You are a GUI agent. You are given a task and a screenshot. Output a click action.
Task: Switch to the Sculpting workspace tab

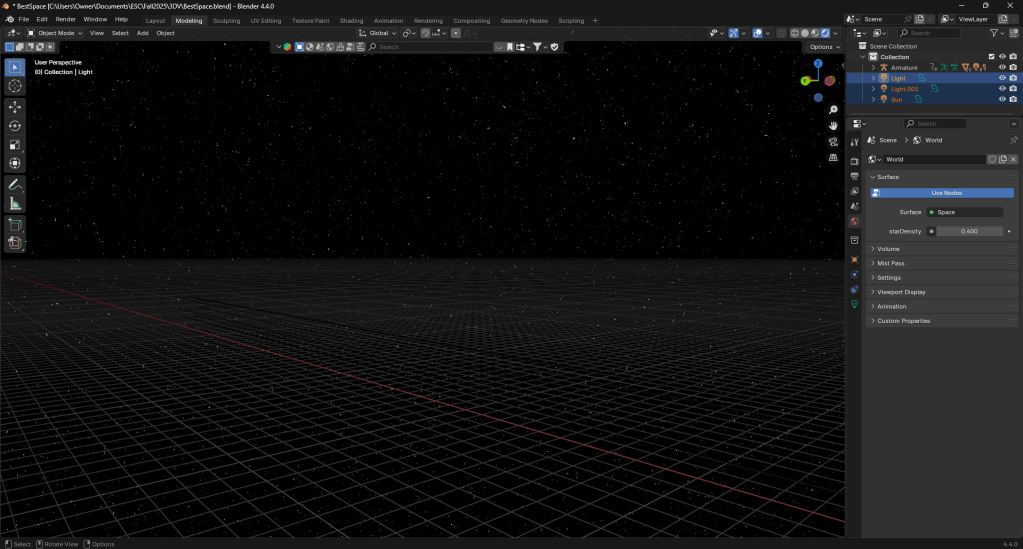coord(226,20)
